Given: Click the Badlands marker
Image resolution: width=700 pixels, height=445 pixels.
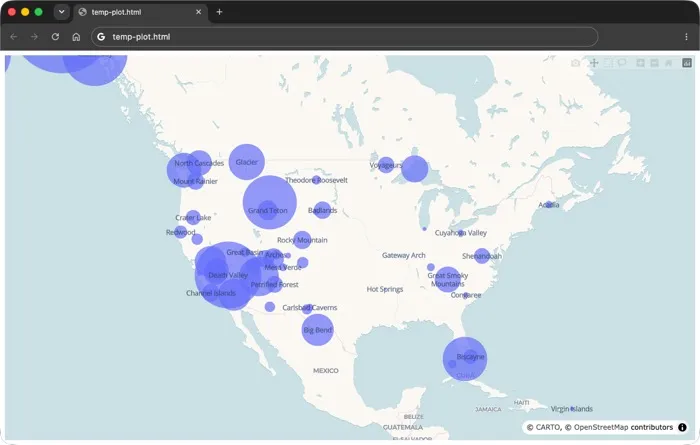Looking at the screenshot, I should (x=322, y=210).
